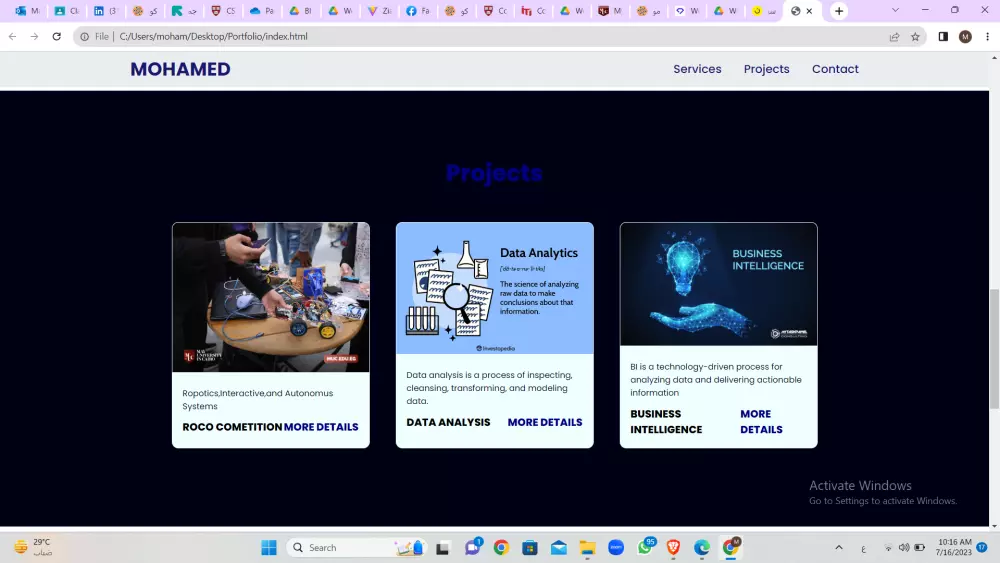Screen dimensions: 1000x563
Task: Go to Contact nav link
Action: coord(835,69)
